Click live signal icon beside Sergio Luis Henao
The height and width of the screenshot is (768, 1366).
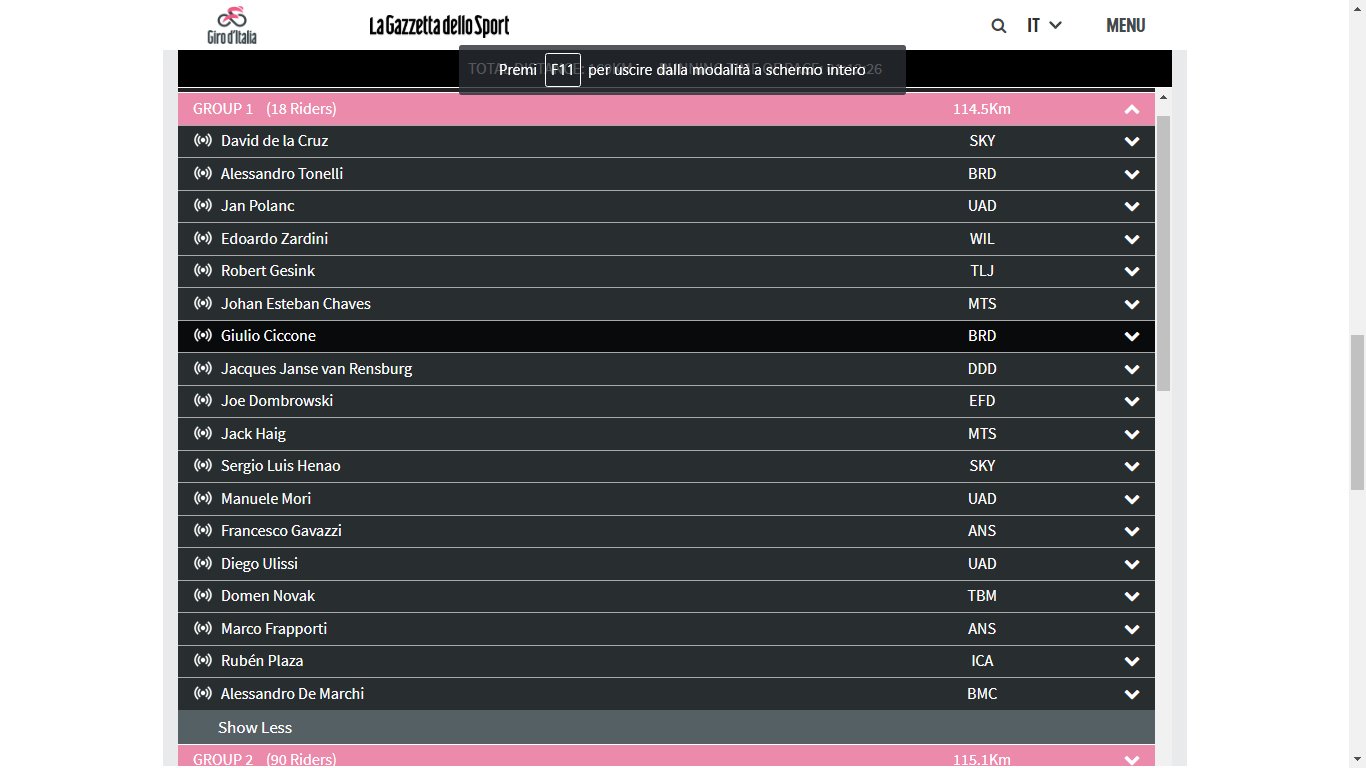(203, 466)
